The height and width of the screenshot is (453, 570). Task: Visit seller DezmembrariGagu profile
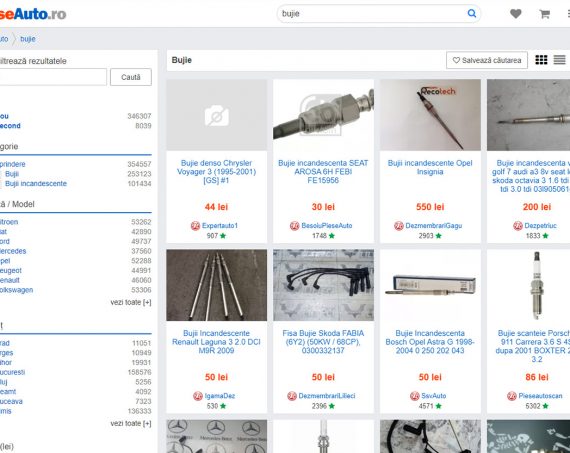pyautogui.click(x=434, y=225)
